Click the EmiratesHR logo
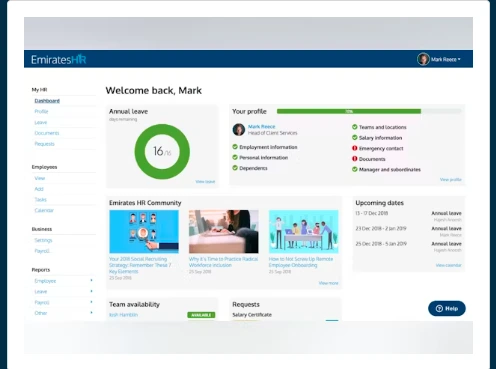Image resolution: width=496 pixels, height=369 pixels. pyautogui.click(x=59, y=59)
